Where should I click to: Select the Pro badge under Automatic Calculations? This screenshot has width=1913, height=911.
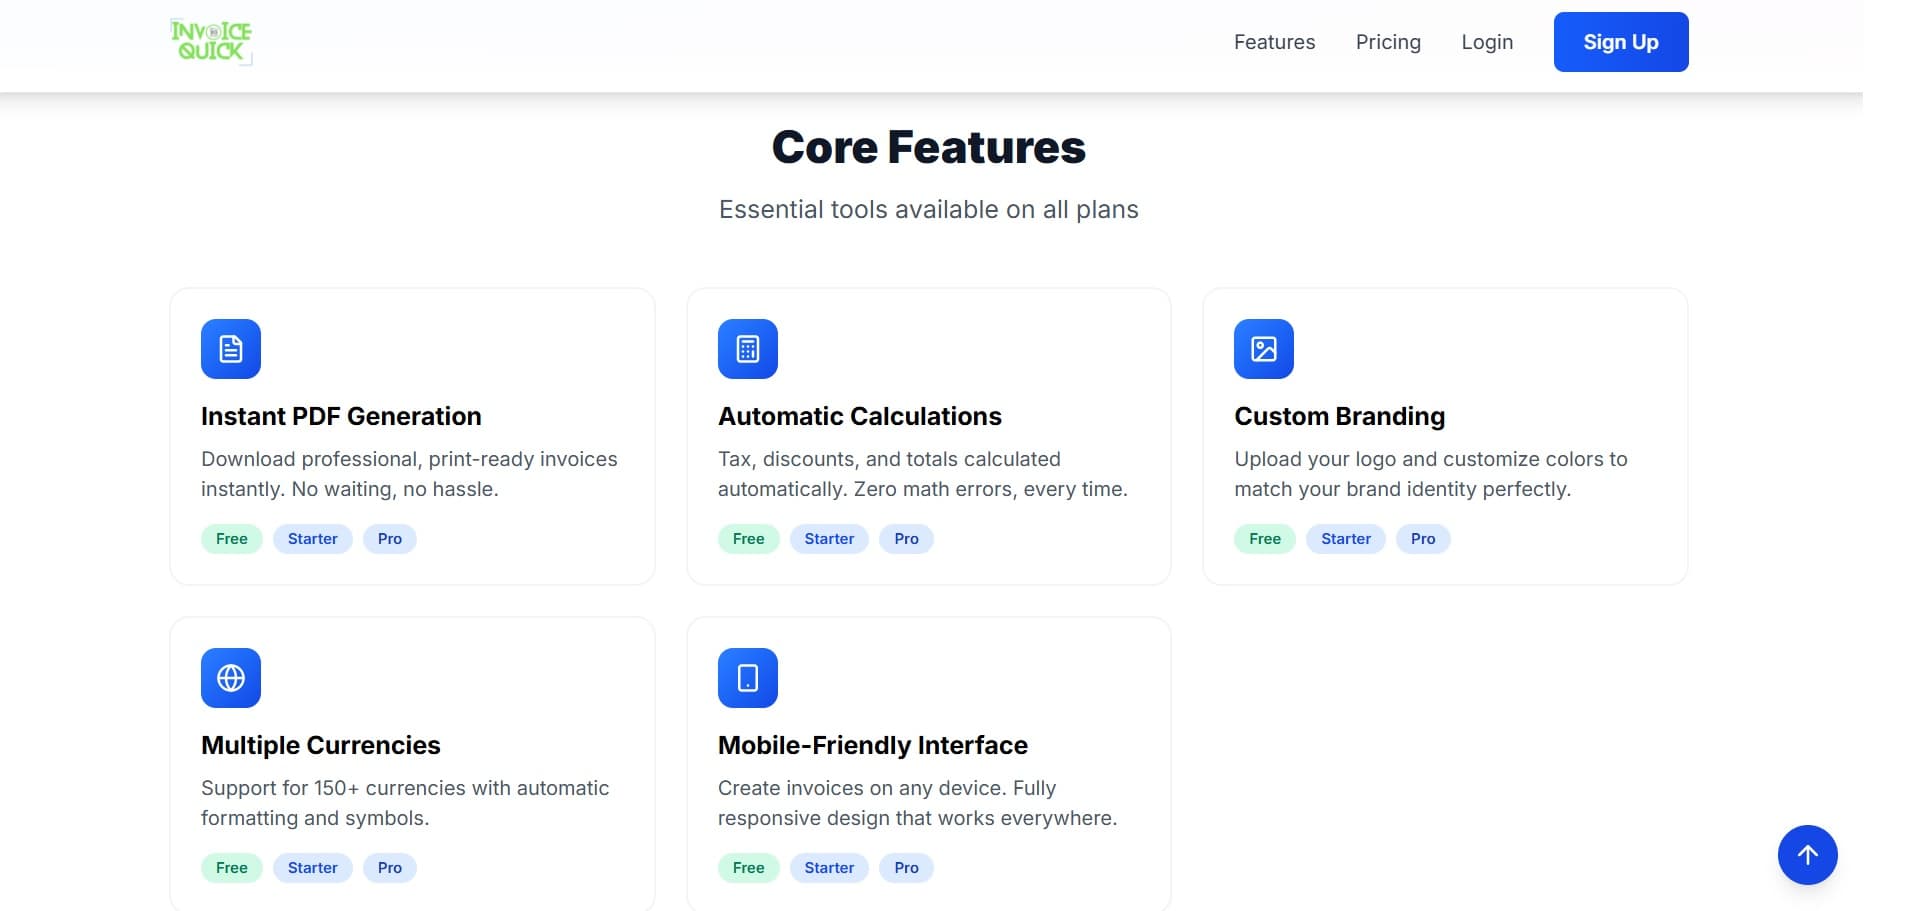905,538
